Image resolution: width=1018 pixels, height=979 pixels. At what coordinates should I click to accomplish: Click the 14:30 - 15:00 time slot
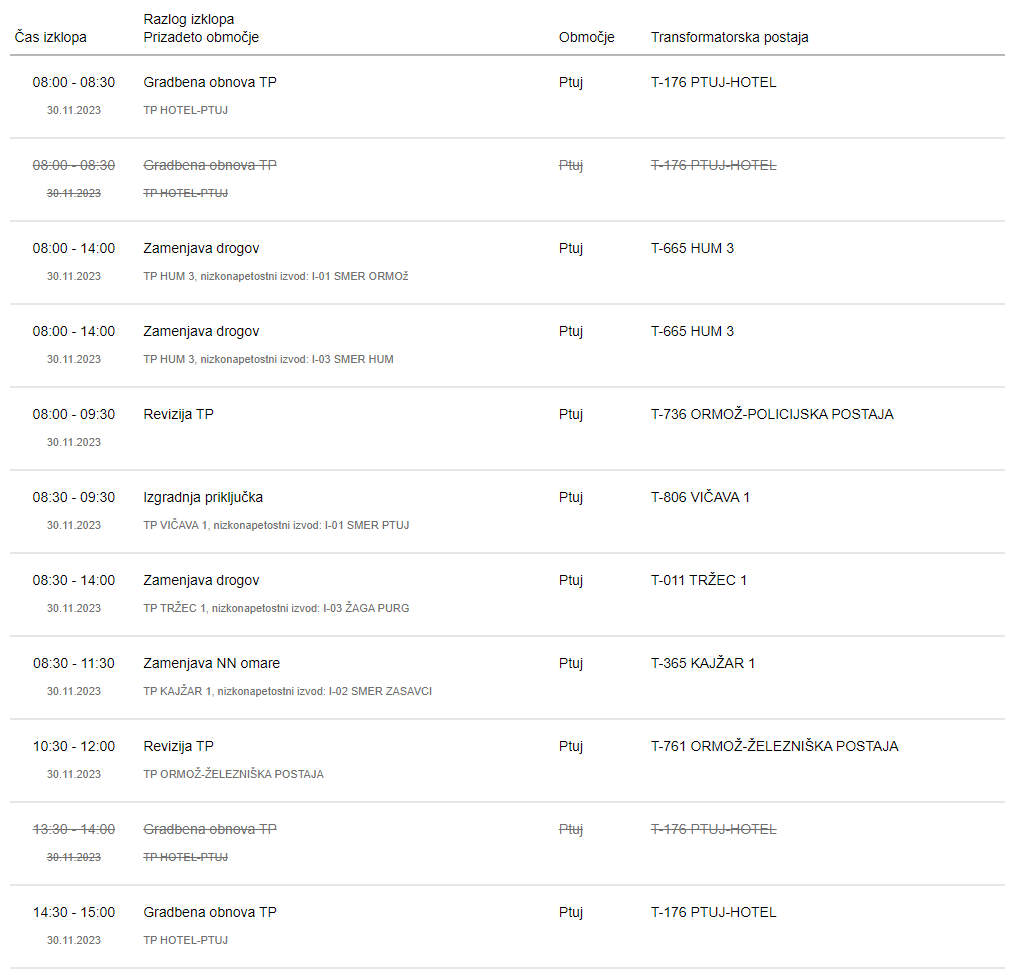click(x=74, y=912)
